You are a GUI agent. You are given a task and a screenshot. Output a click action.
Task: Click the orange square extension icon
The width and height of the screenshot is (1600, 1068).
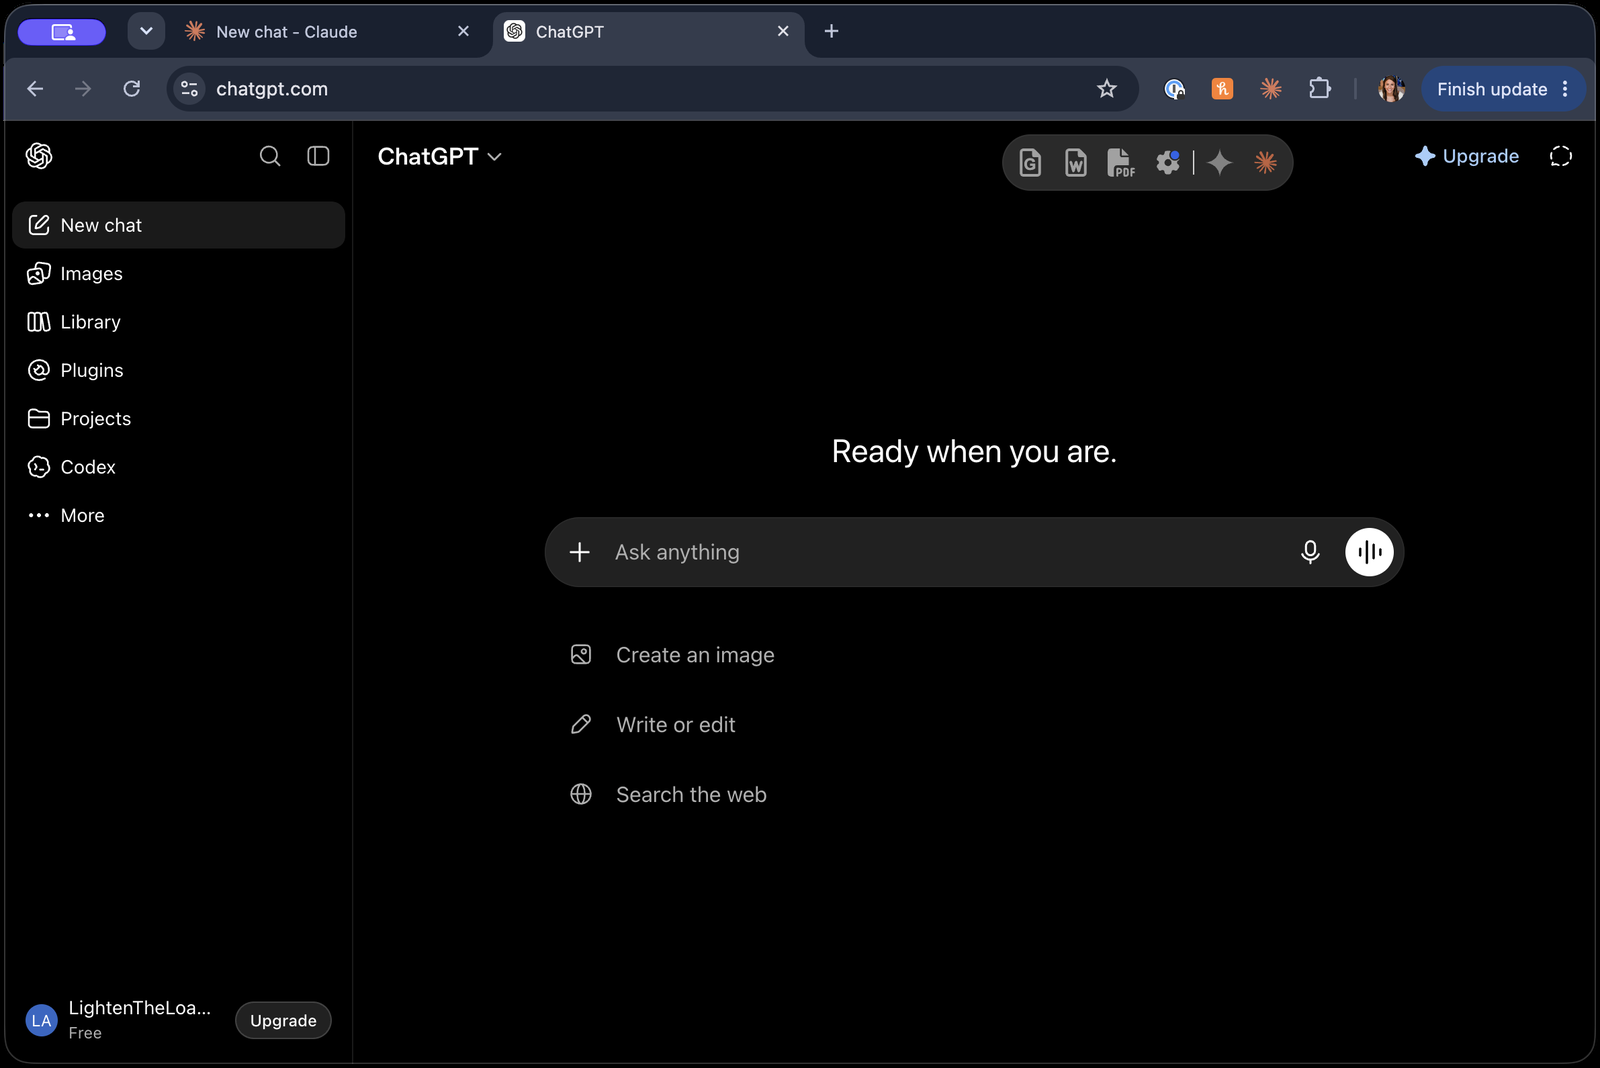pyautogui.click(x=1222, y=89)
